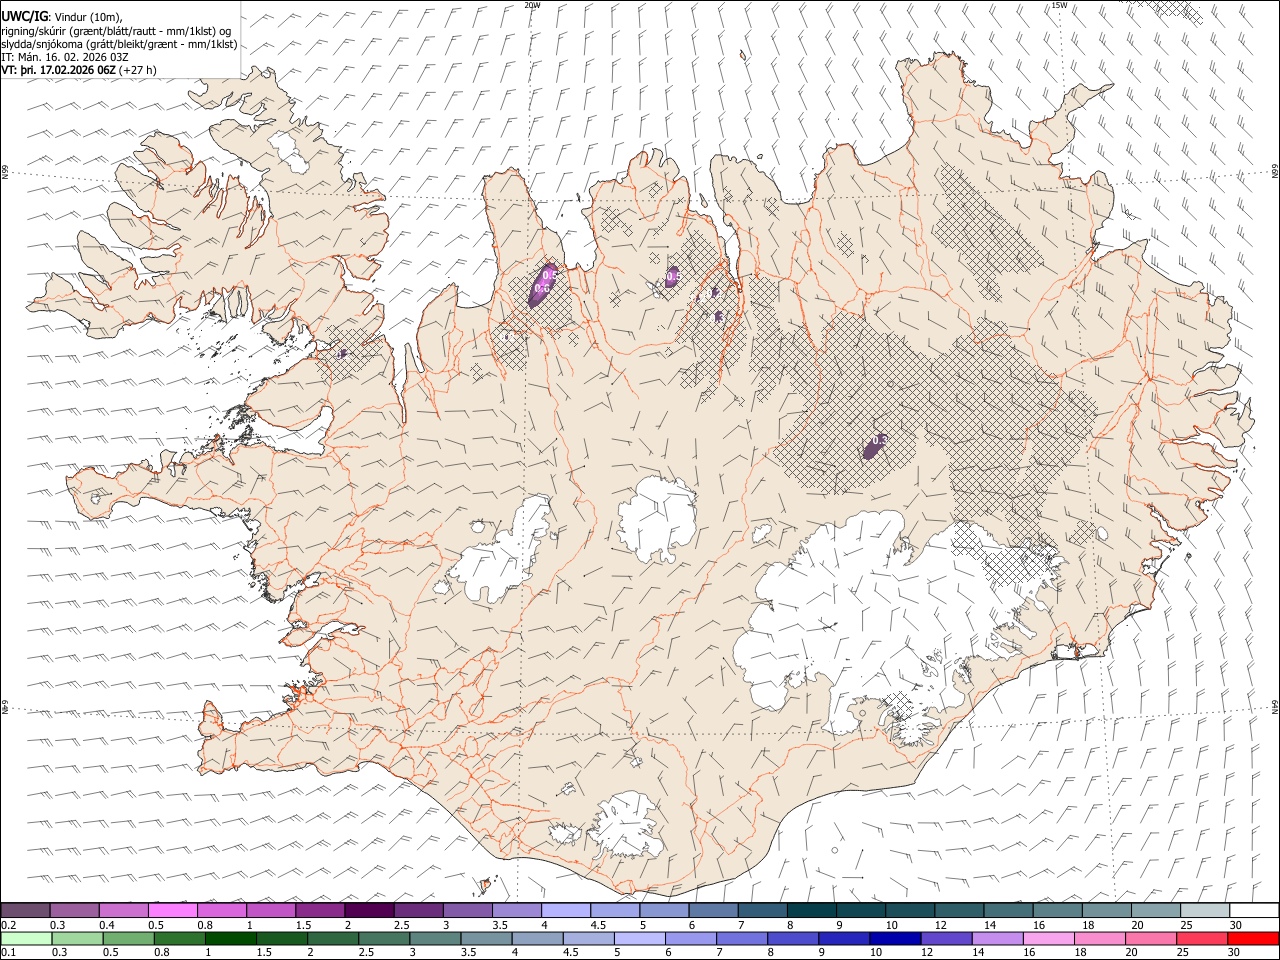Image resolution: width=1280 pixels, height=960 pixels.
Task: Click the '0.1' label in the rain legend row
Action: click(7, 953)
